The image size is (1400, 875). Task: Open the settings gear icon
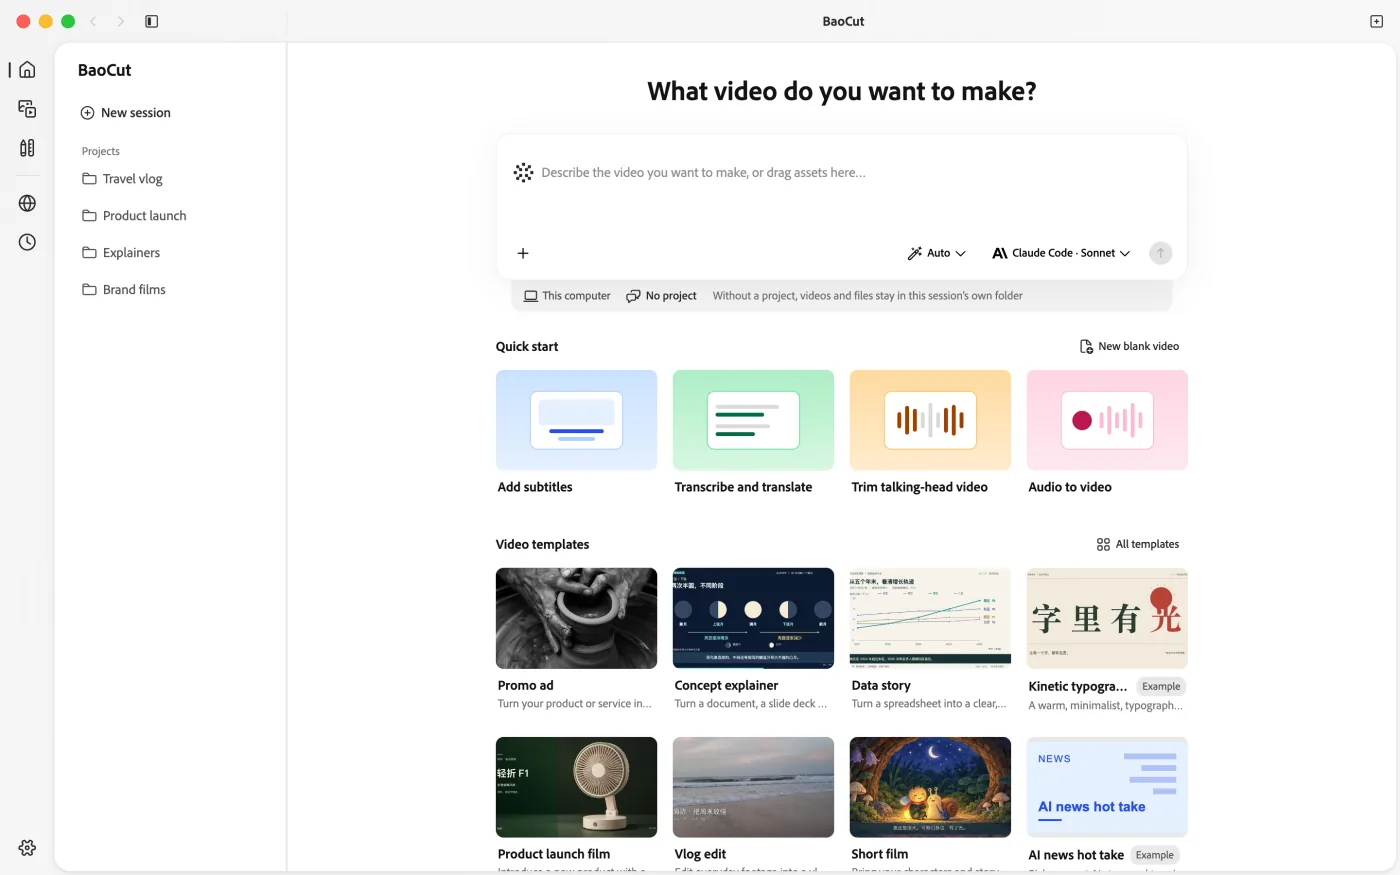[x=27, y=848]
